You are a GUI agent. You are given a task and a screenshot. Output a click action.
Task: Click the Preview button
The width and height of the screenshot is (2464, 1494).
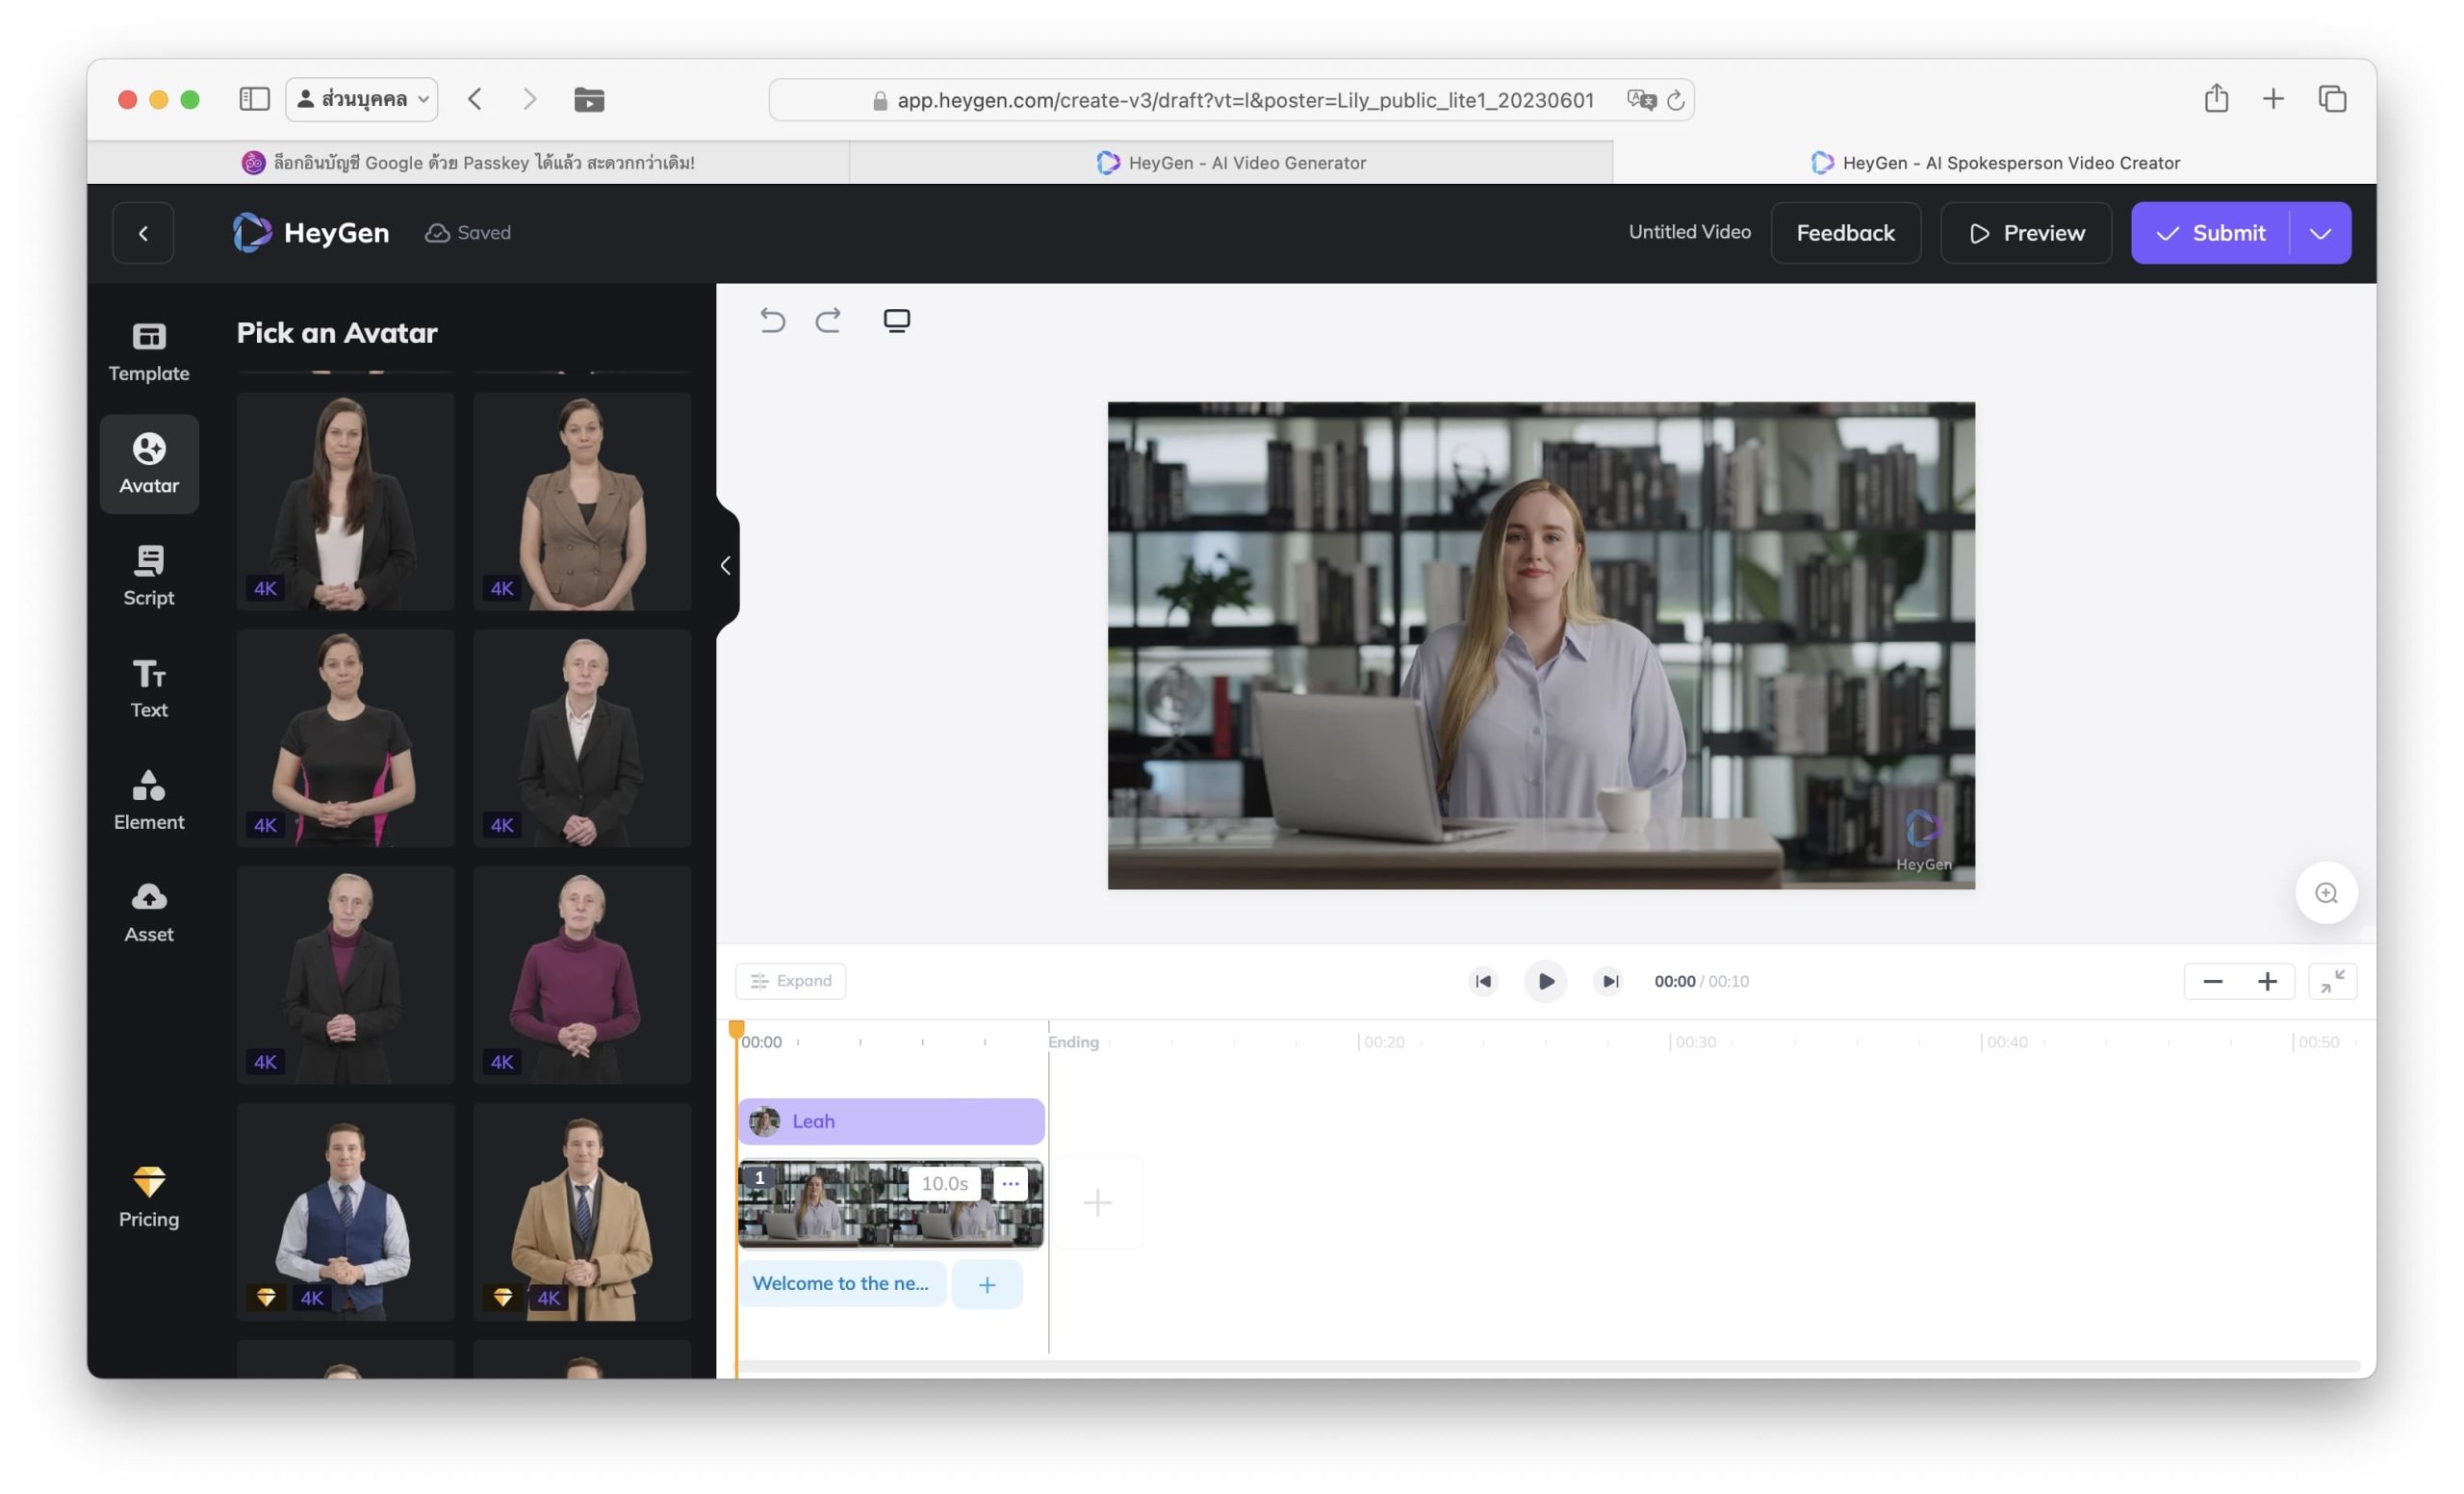click(x=2025, y=233)
